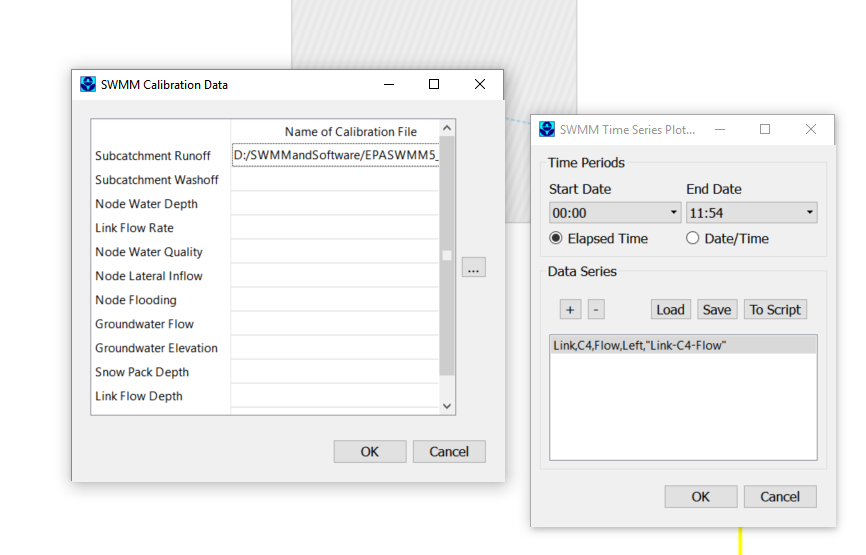Image resolution: width=866 pixels, height=555 pixels.
Task: Click the Groundwater Flow file cell
Action: point(335,324)
